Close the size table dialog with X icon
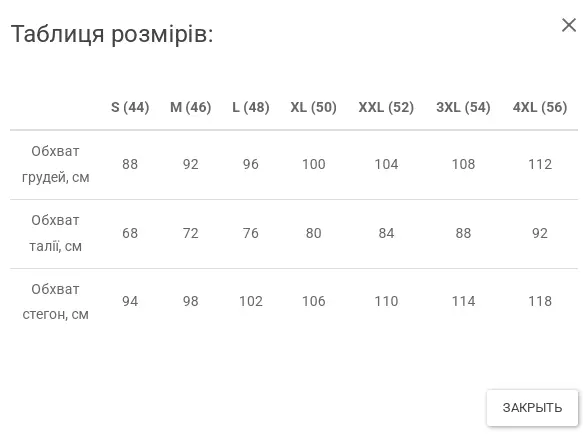 coord(569,25)
